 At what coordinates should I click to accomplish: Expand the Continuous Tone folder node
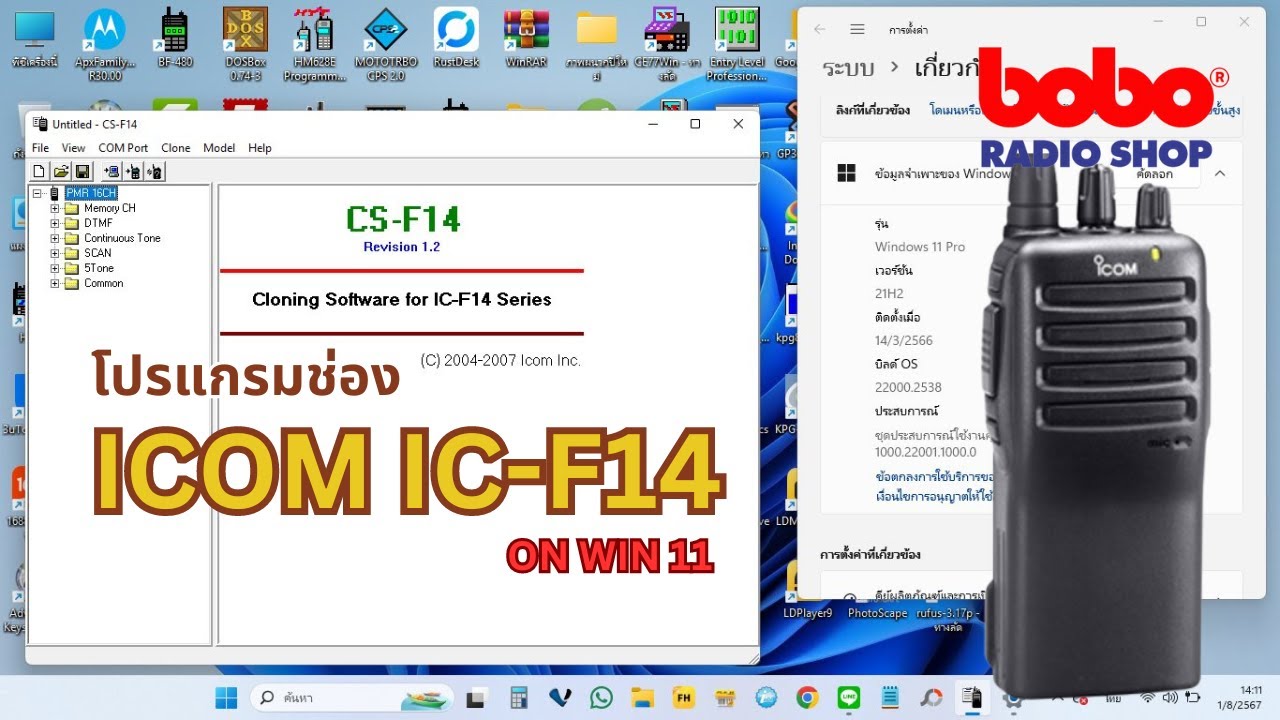pos(55,238)
